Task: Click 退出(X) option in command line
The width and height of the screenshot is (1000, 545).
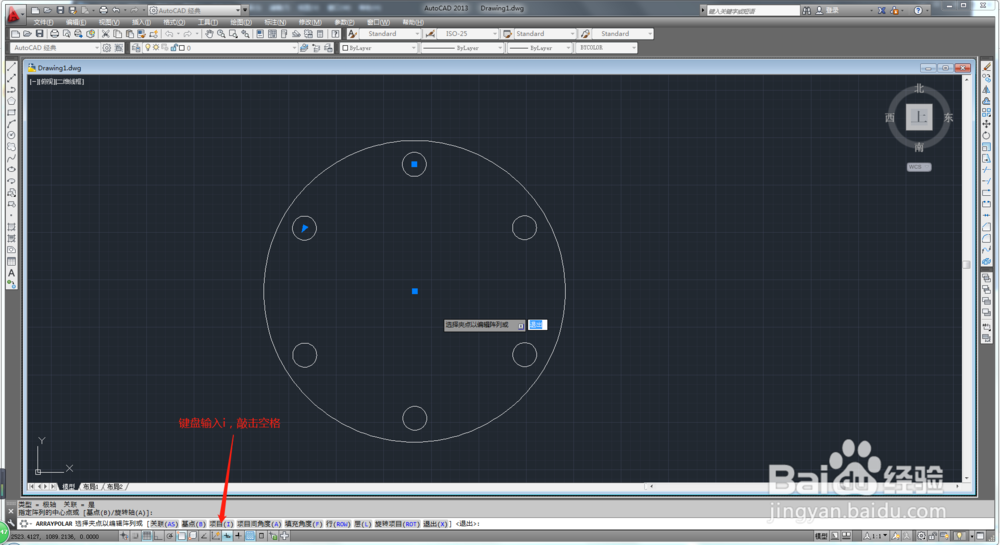Action: pyautogui.click(x=436, y=524)
